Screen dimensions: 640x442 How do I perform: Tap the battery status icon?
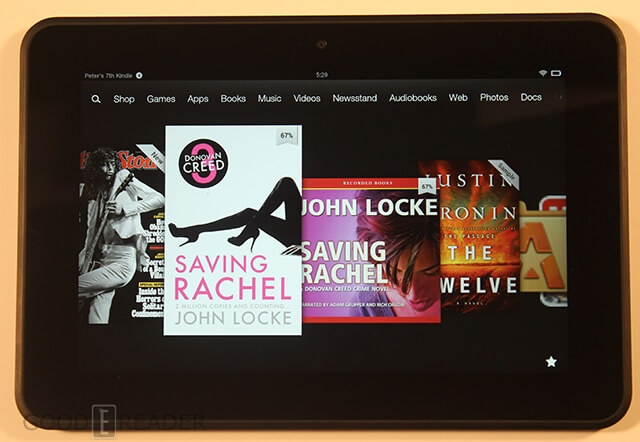click(556, 73)
